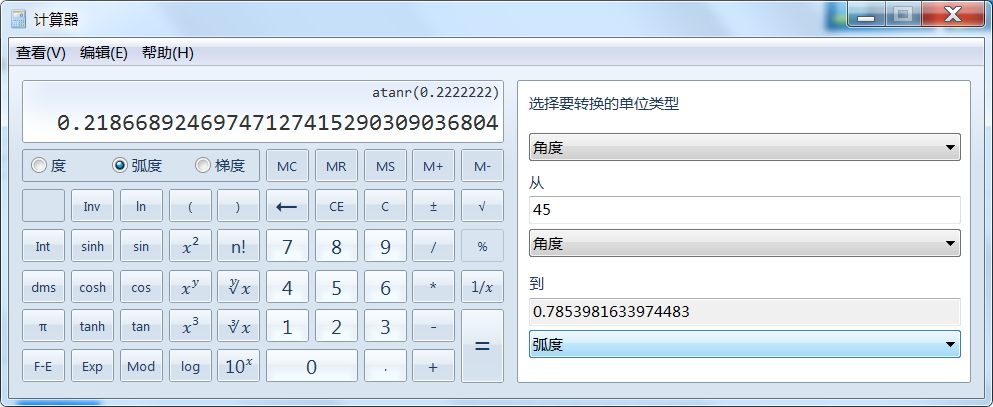The image size is (993, 407).
Task: Click the backspace arrow button
Action: coord(287,206)
